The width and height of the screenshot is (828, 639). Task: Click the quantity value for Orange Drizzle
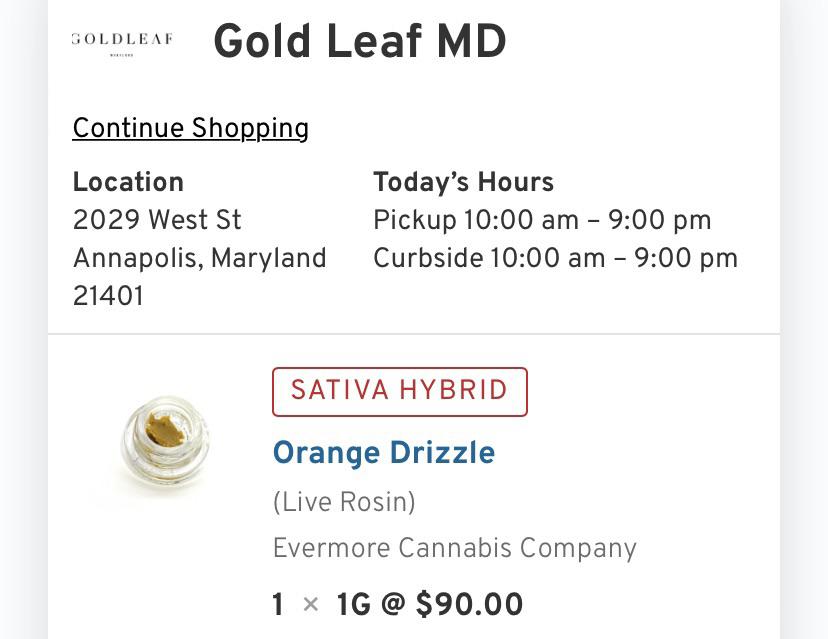tap(278, 606)
